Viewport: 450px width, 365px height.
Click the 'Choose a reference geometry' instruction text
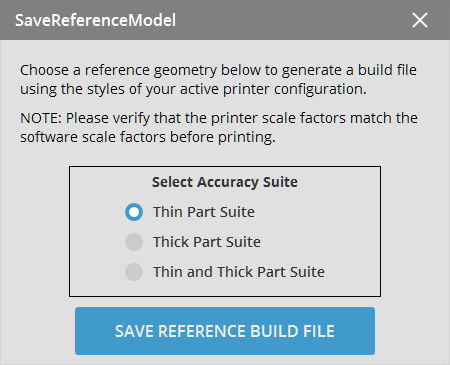[x=218, y=80]
